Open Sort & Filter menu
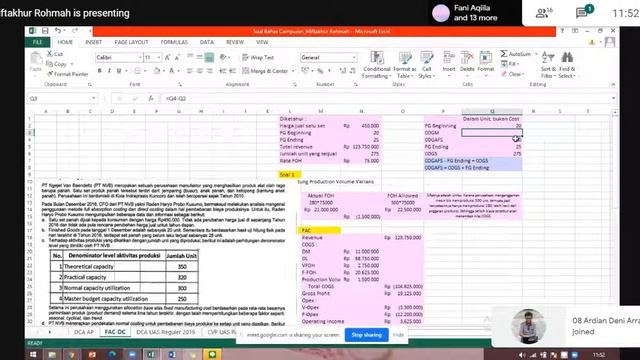640x360 pixels. [x=548, y=64]
